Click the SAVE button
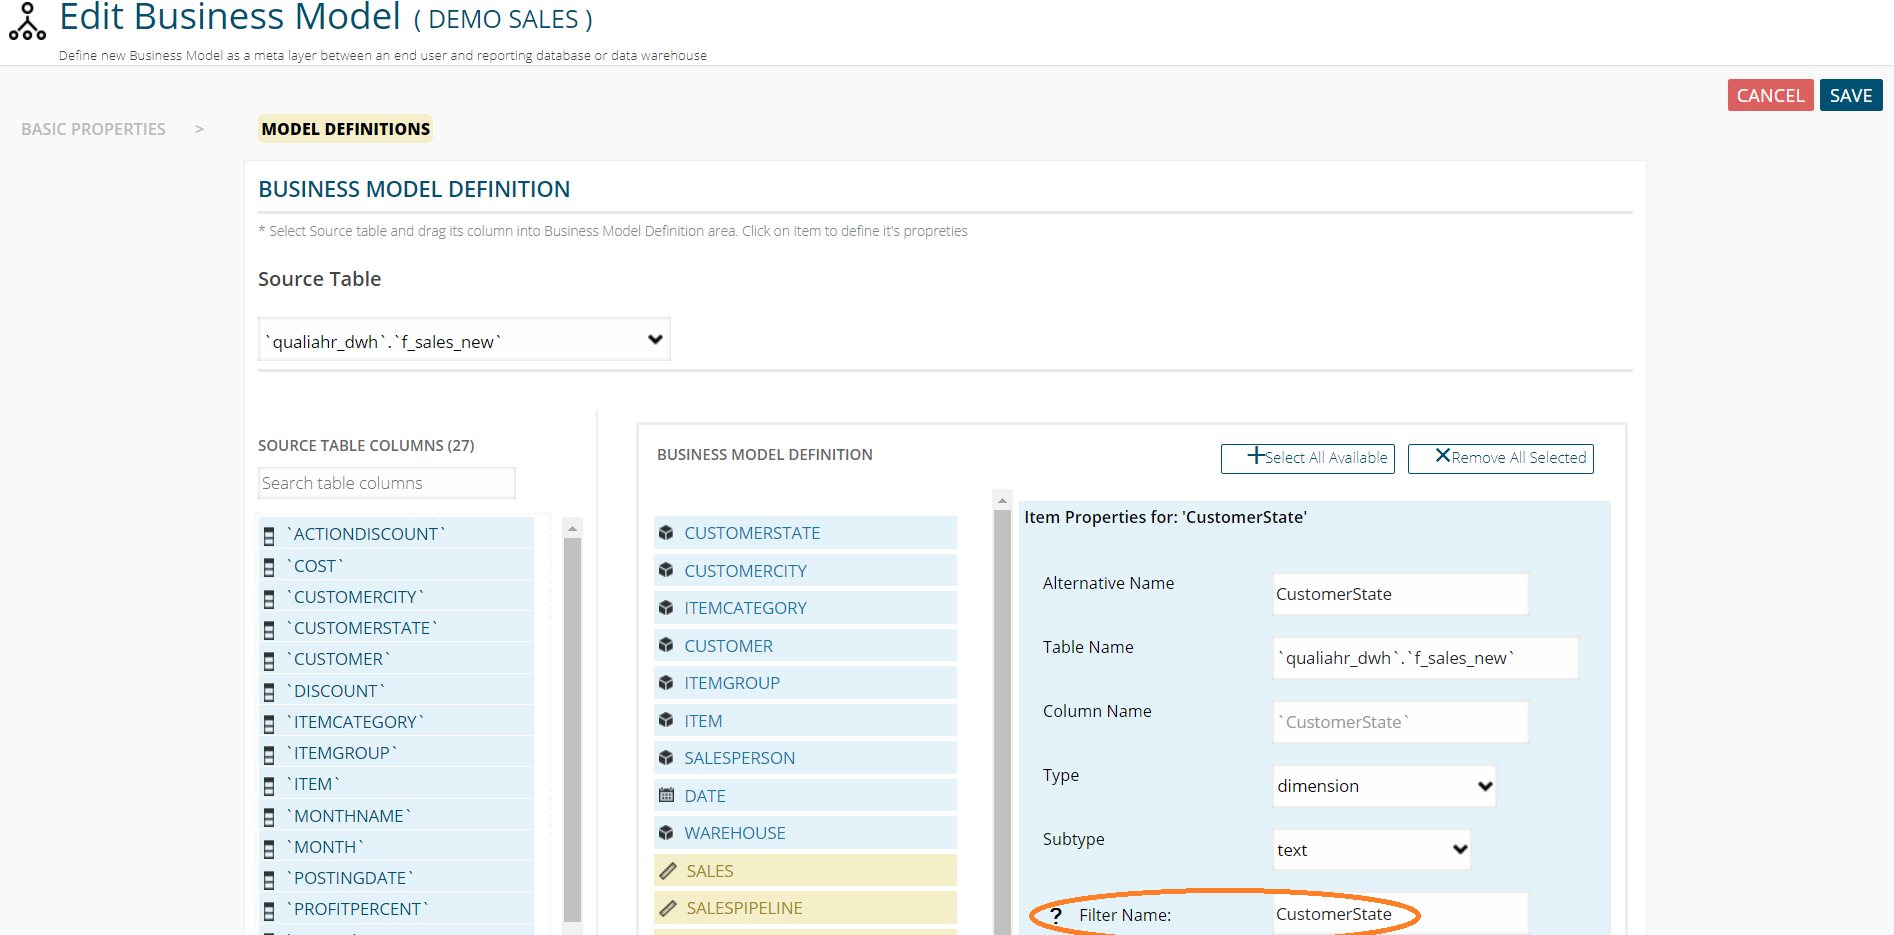The image size is (1894, 935). 1851,95
